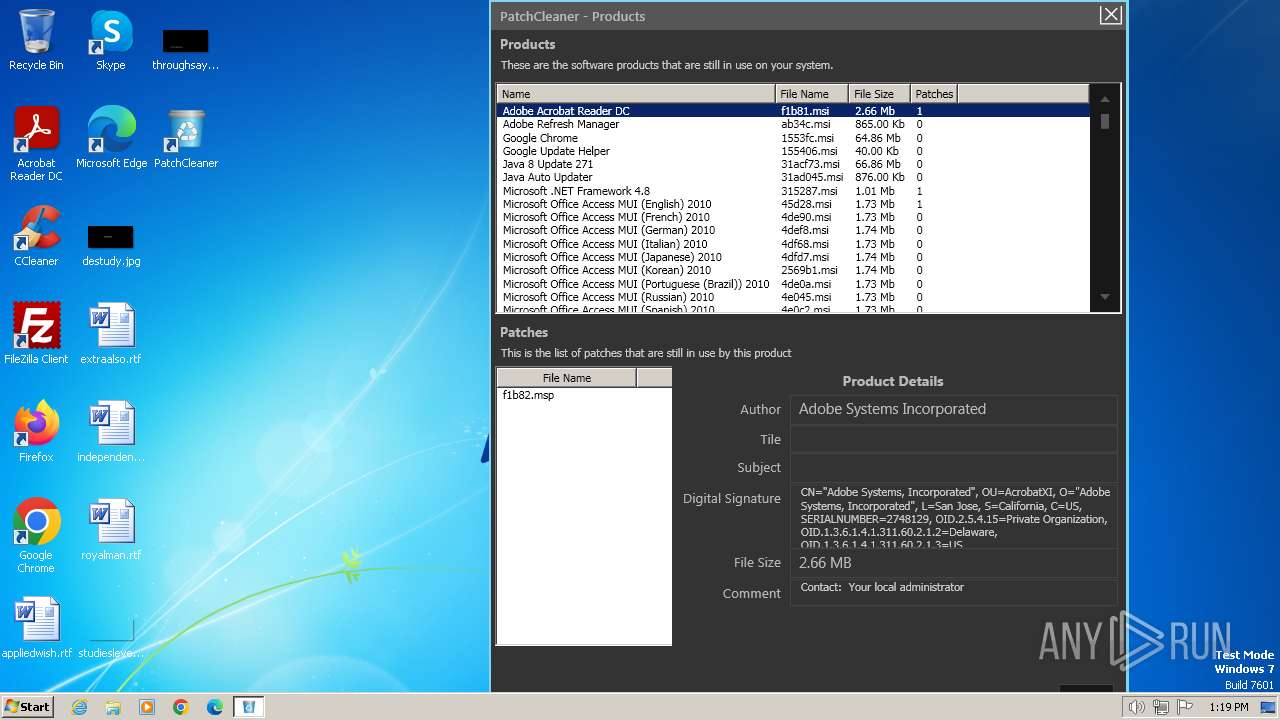Open the Recycle Bin desktop icon

[36, 40]
